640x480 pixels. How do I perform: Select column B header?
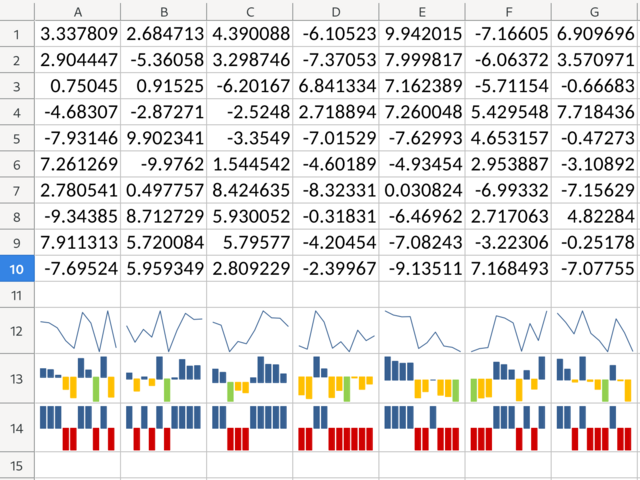tap(164, 12)
